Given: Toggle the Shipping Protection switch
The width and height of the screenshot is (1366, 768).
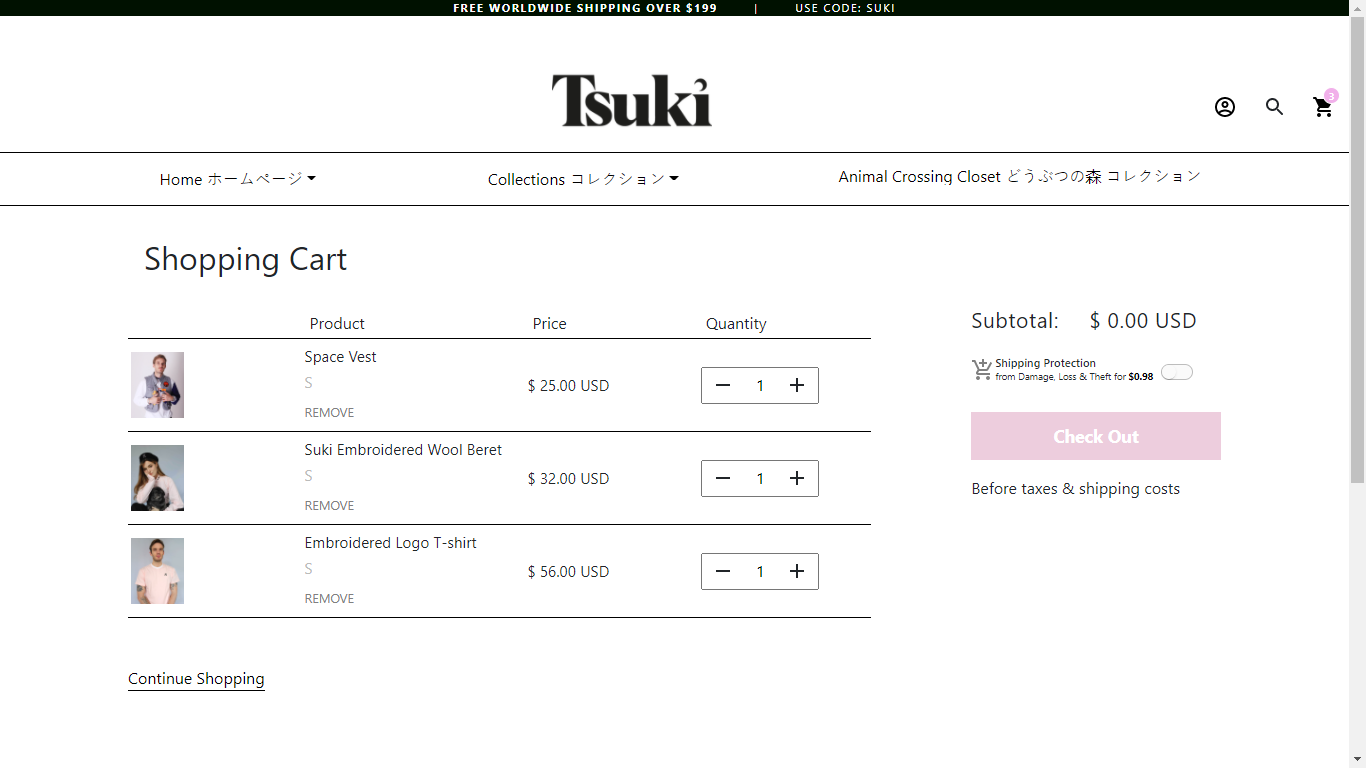Looking at the screenshot, I should (1177, 372).
